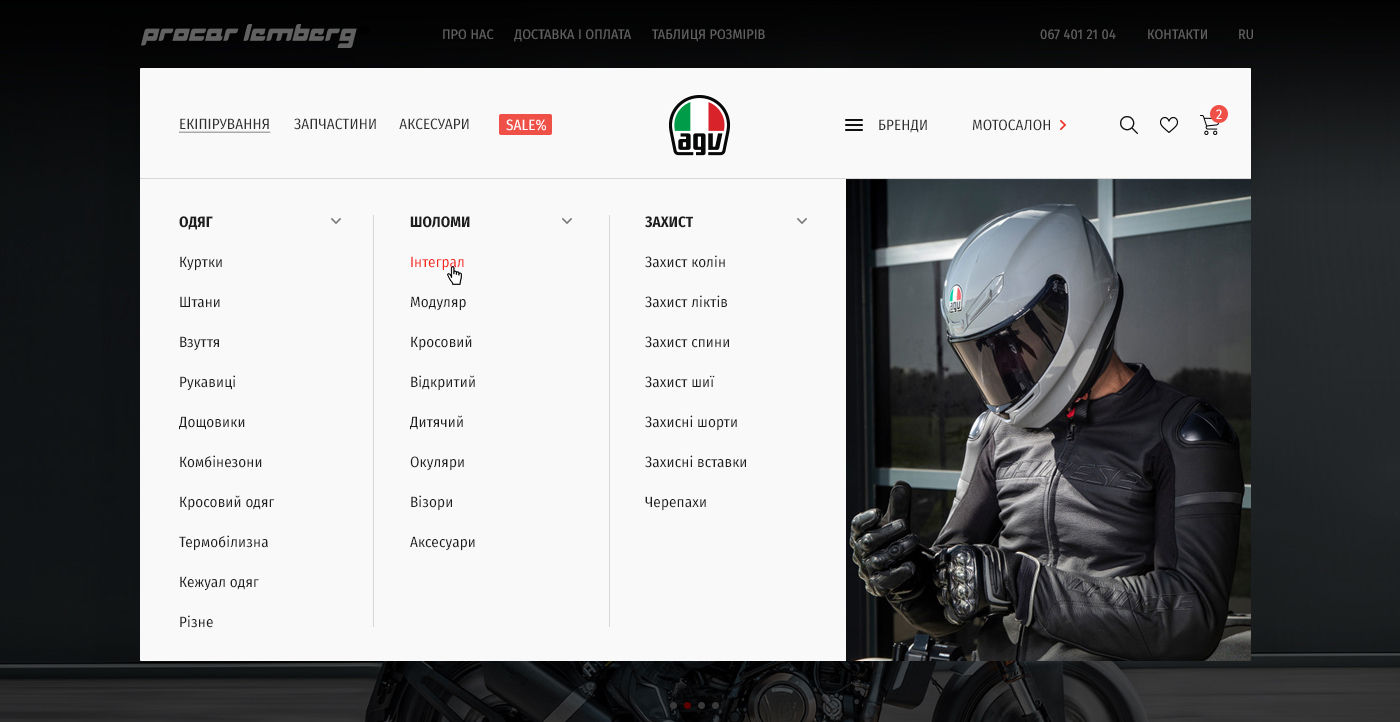
Task: Click the red SALE% badge
Action: tap(525, 125)
